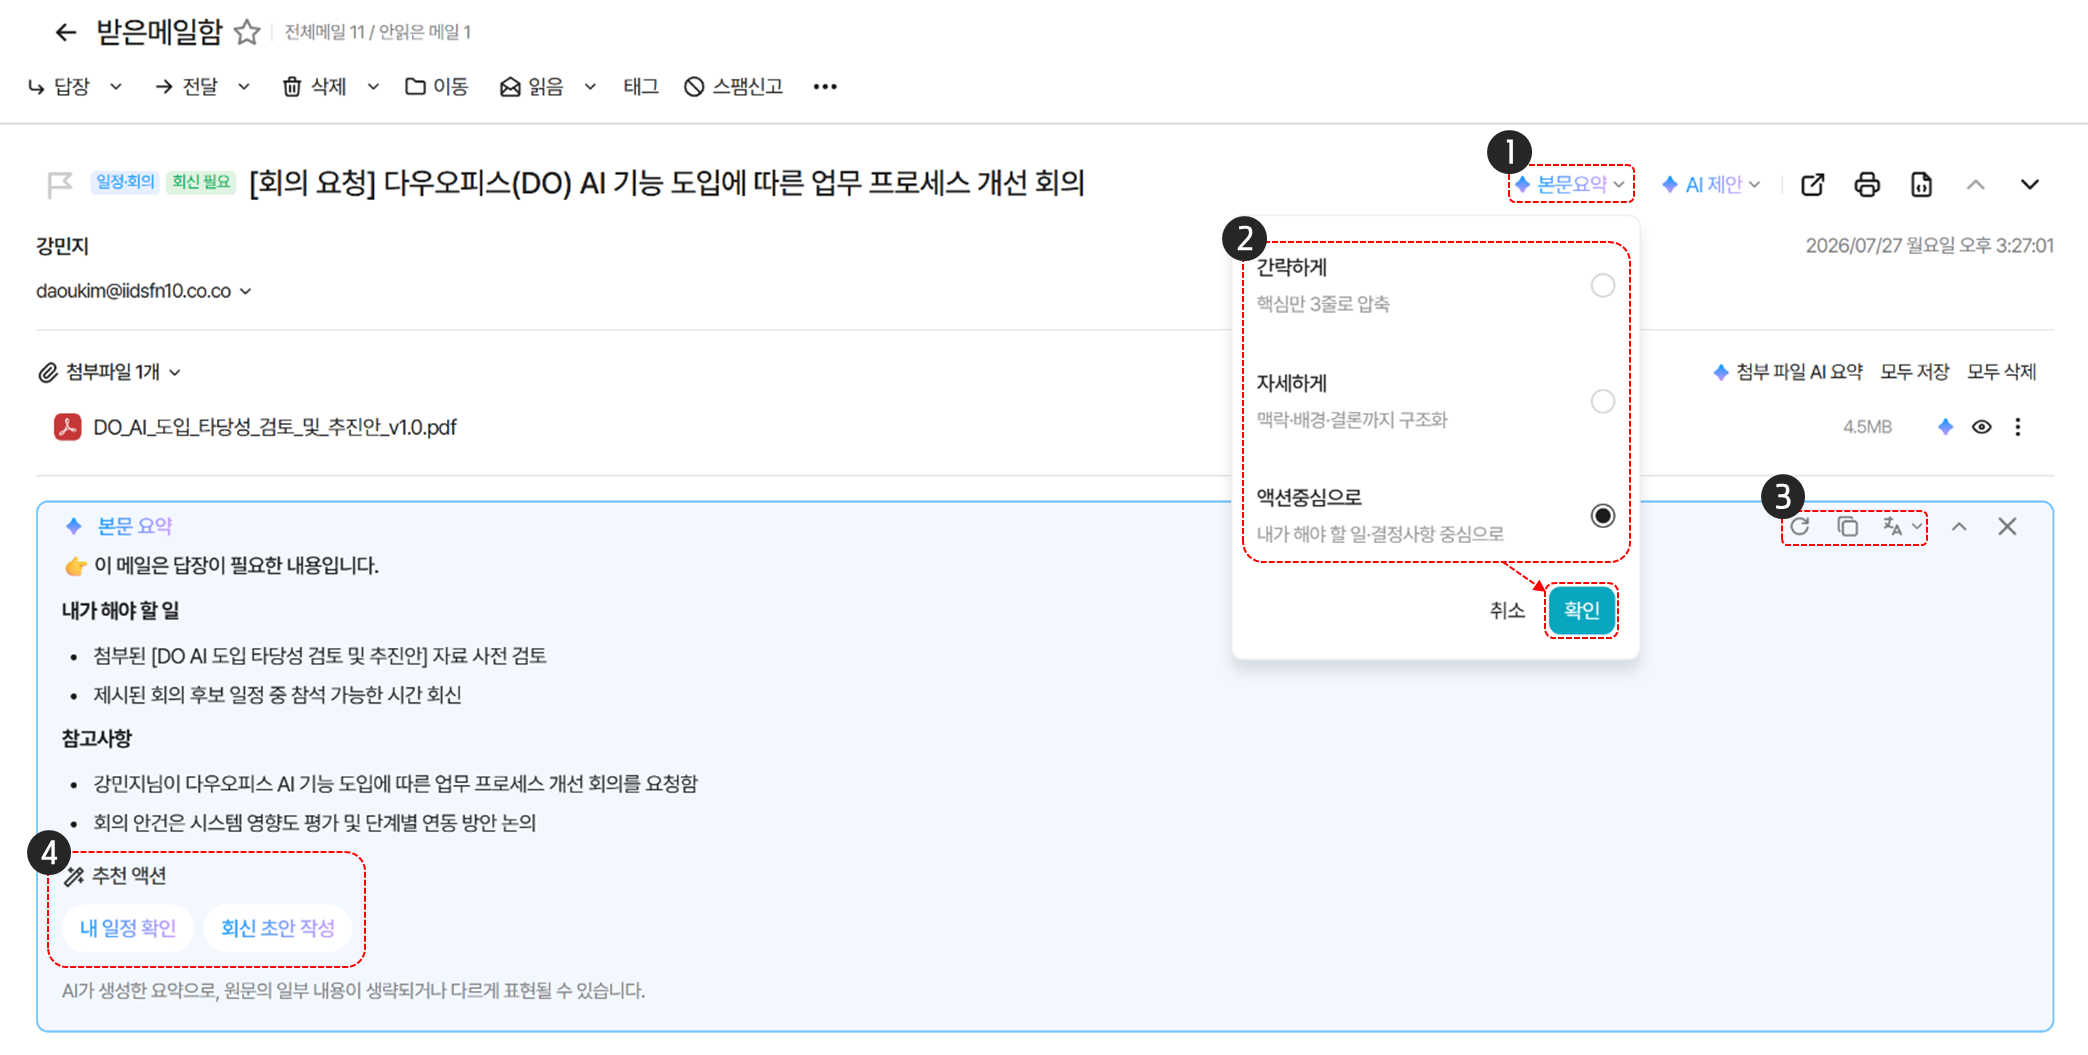Image resolution: width=2088 pixels, height=1055 pixels.
Task: Click 모두 저장 for attachments
Action: pos(1915,372)
